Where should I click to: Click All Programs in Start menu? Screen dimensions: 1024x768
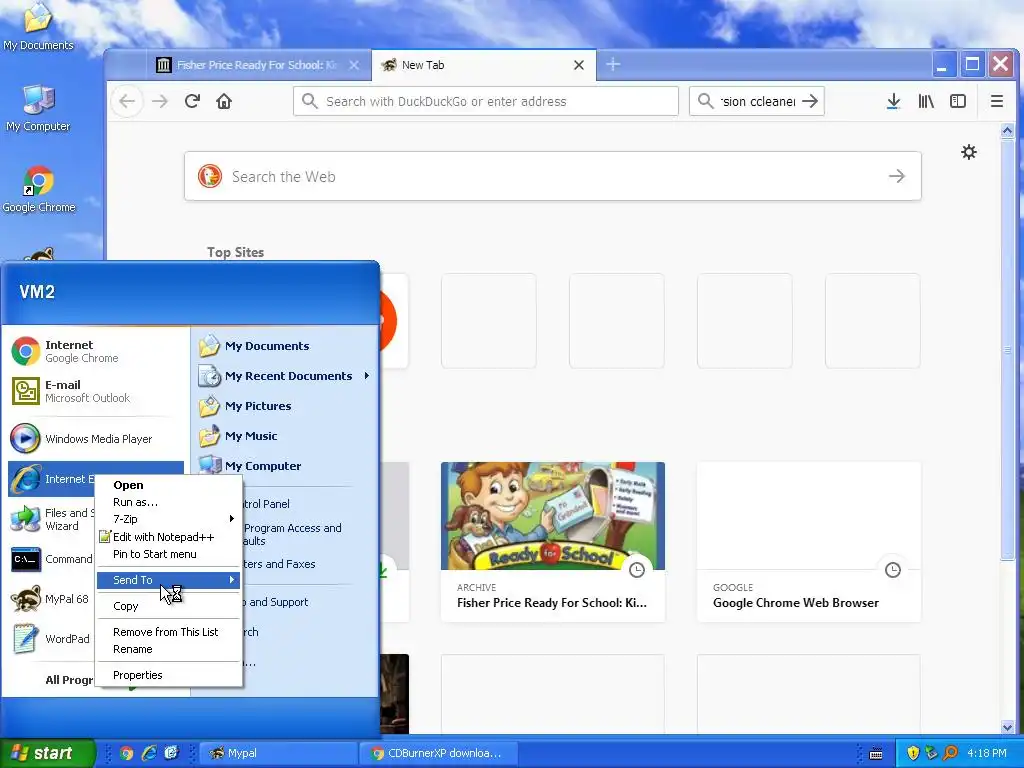69,680
